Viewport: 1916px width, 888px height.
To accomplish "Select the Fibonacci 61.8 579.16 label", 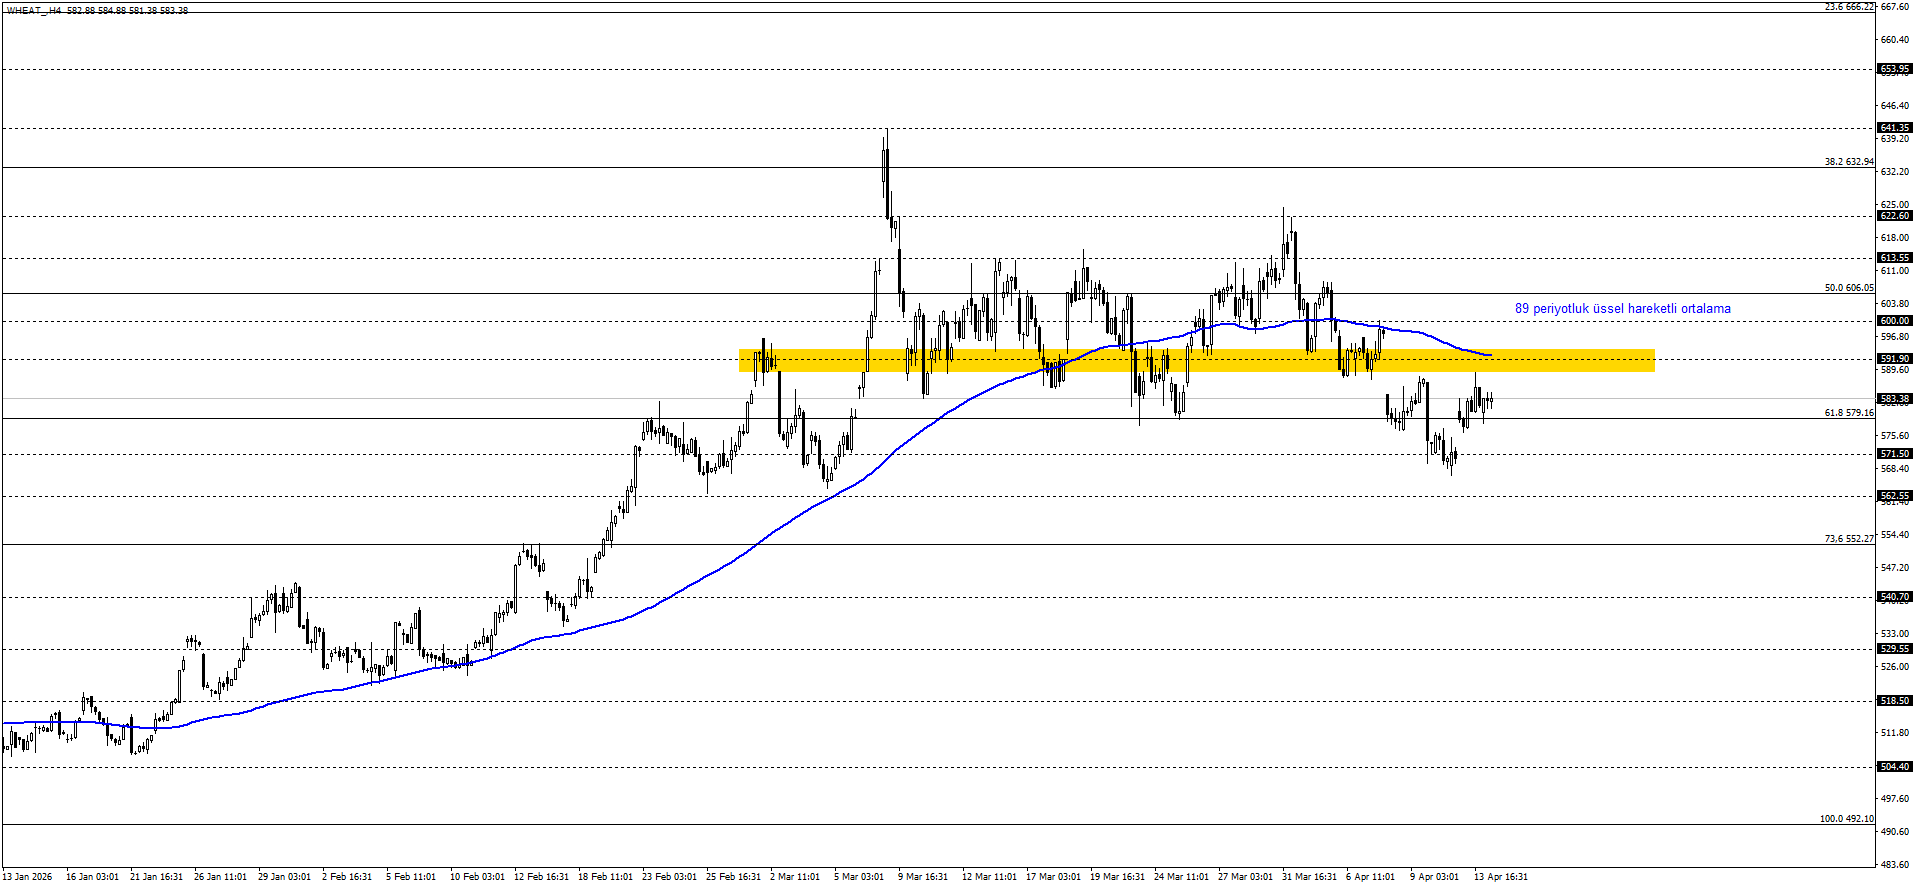I will tap(1848, 413).
